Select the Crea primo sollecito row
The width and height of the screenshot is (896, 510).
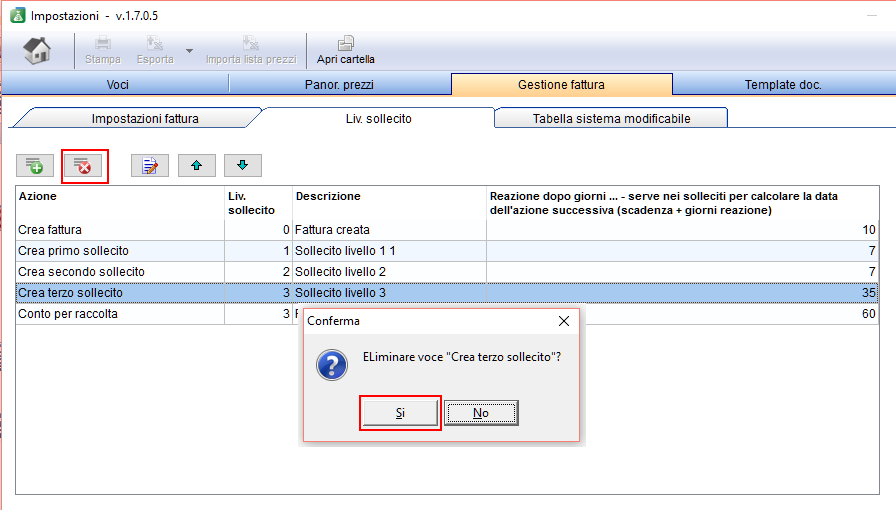click(447, 251)
